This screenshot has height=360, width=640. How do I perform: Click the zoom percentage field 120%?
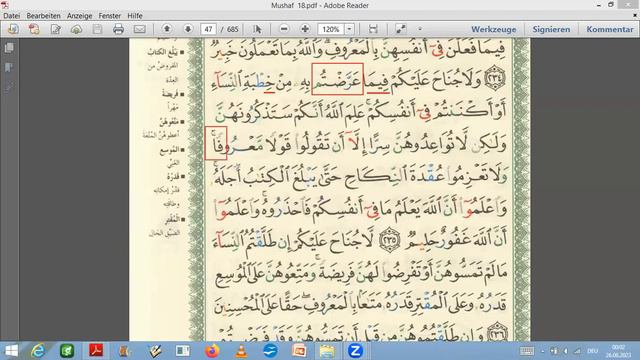331,29
